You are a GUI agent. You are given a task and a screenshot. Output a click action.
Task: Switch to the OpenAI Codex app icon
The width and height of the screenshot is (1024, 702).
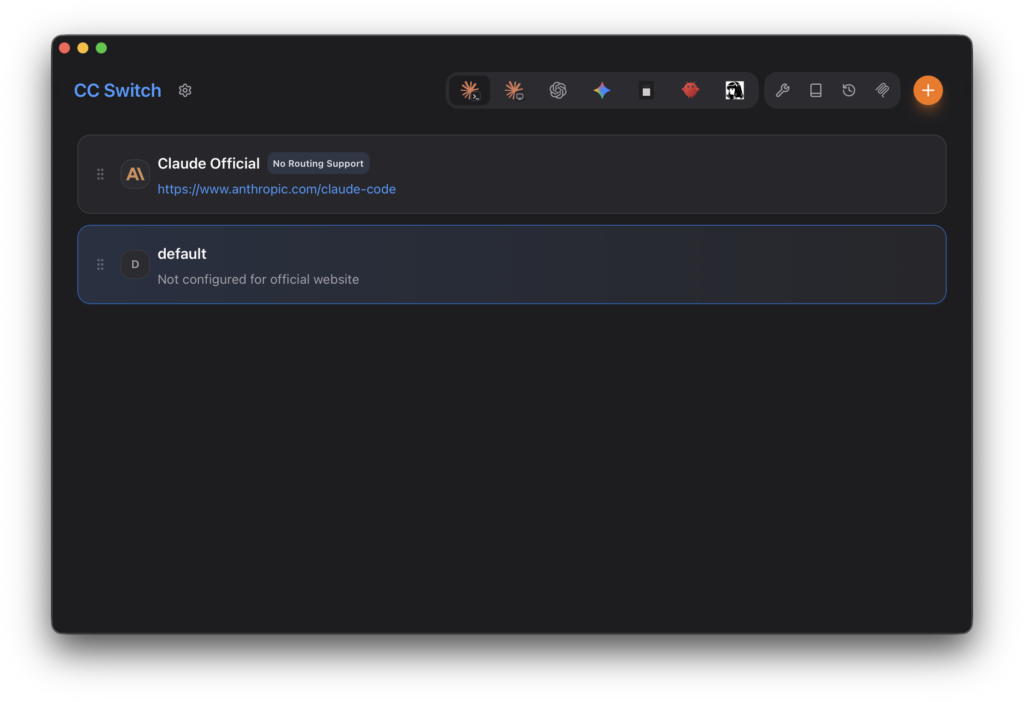(558, 90)
